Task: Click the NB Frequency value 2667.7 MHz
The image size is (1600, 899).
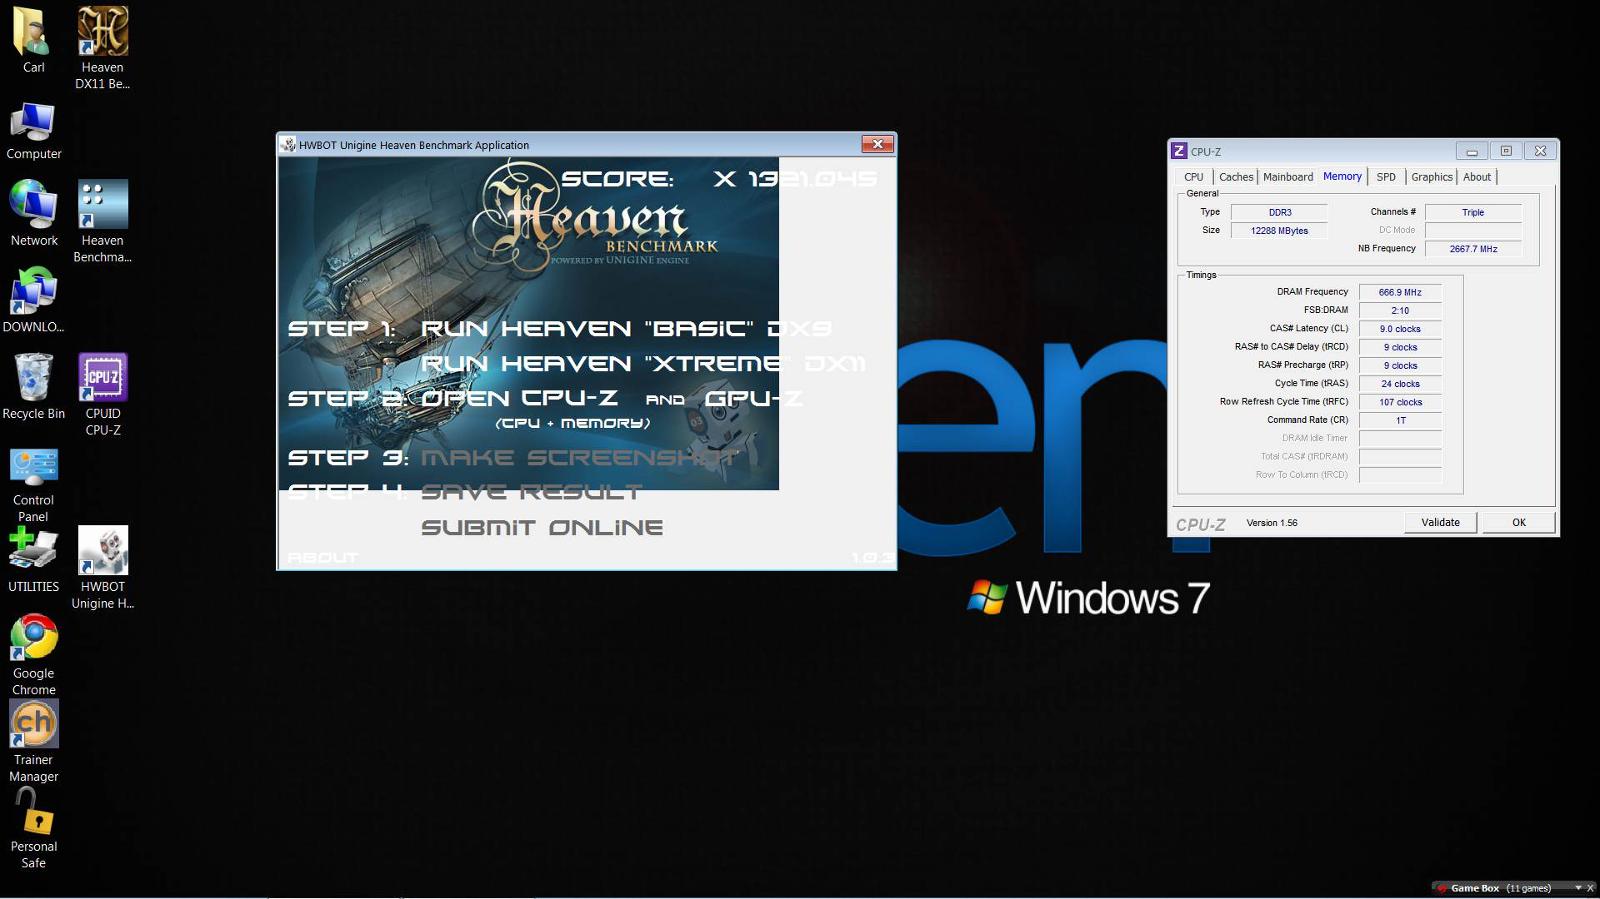Action: tap(1473, 249)
